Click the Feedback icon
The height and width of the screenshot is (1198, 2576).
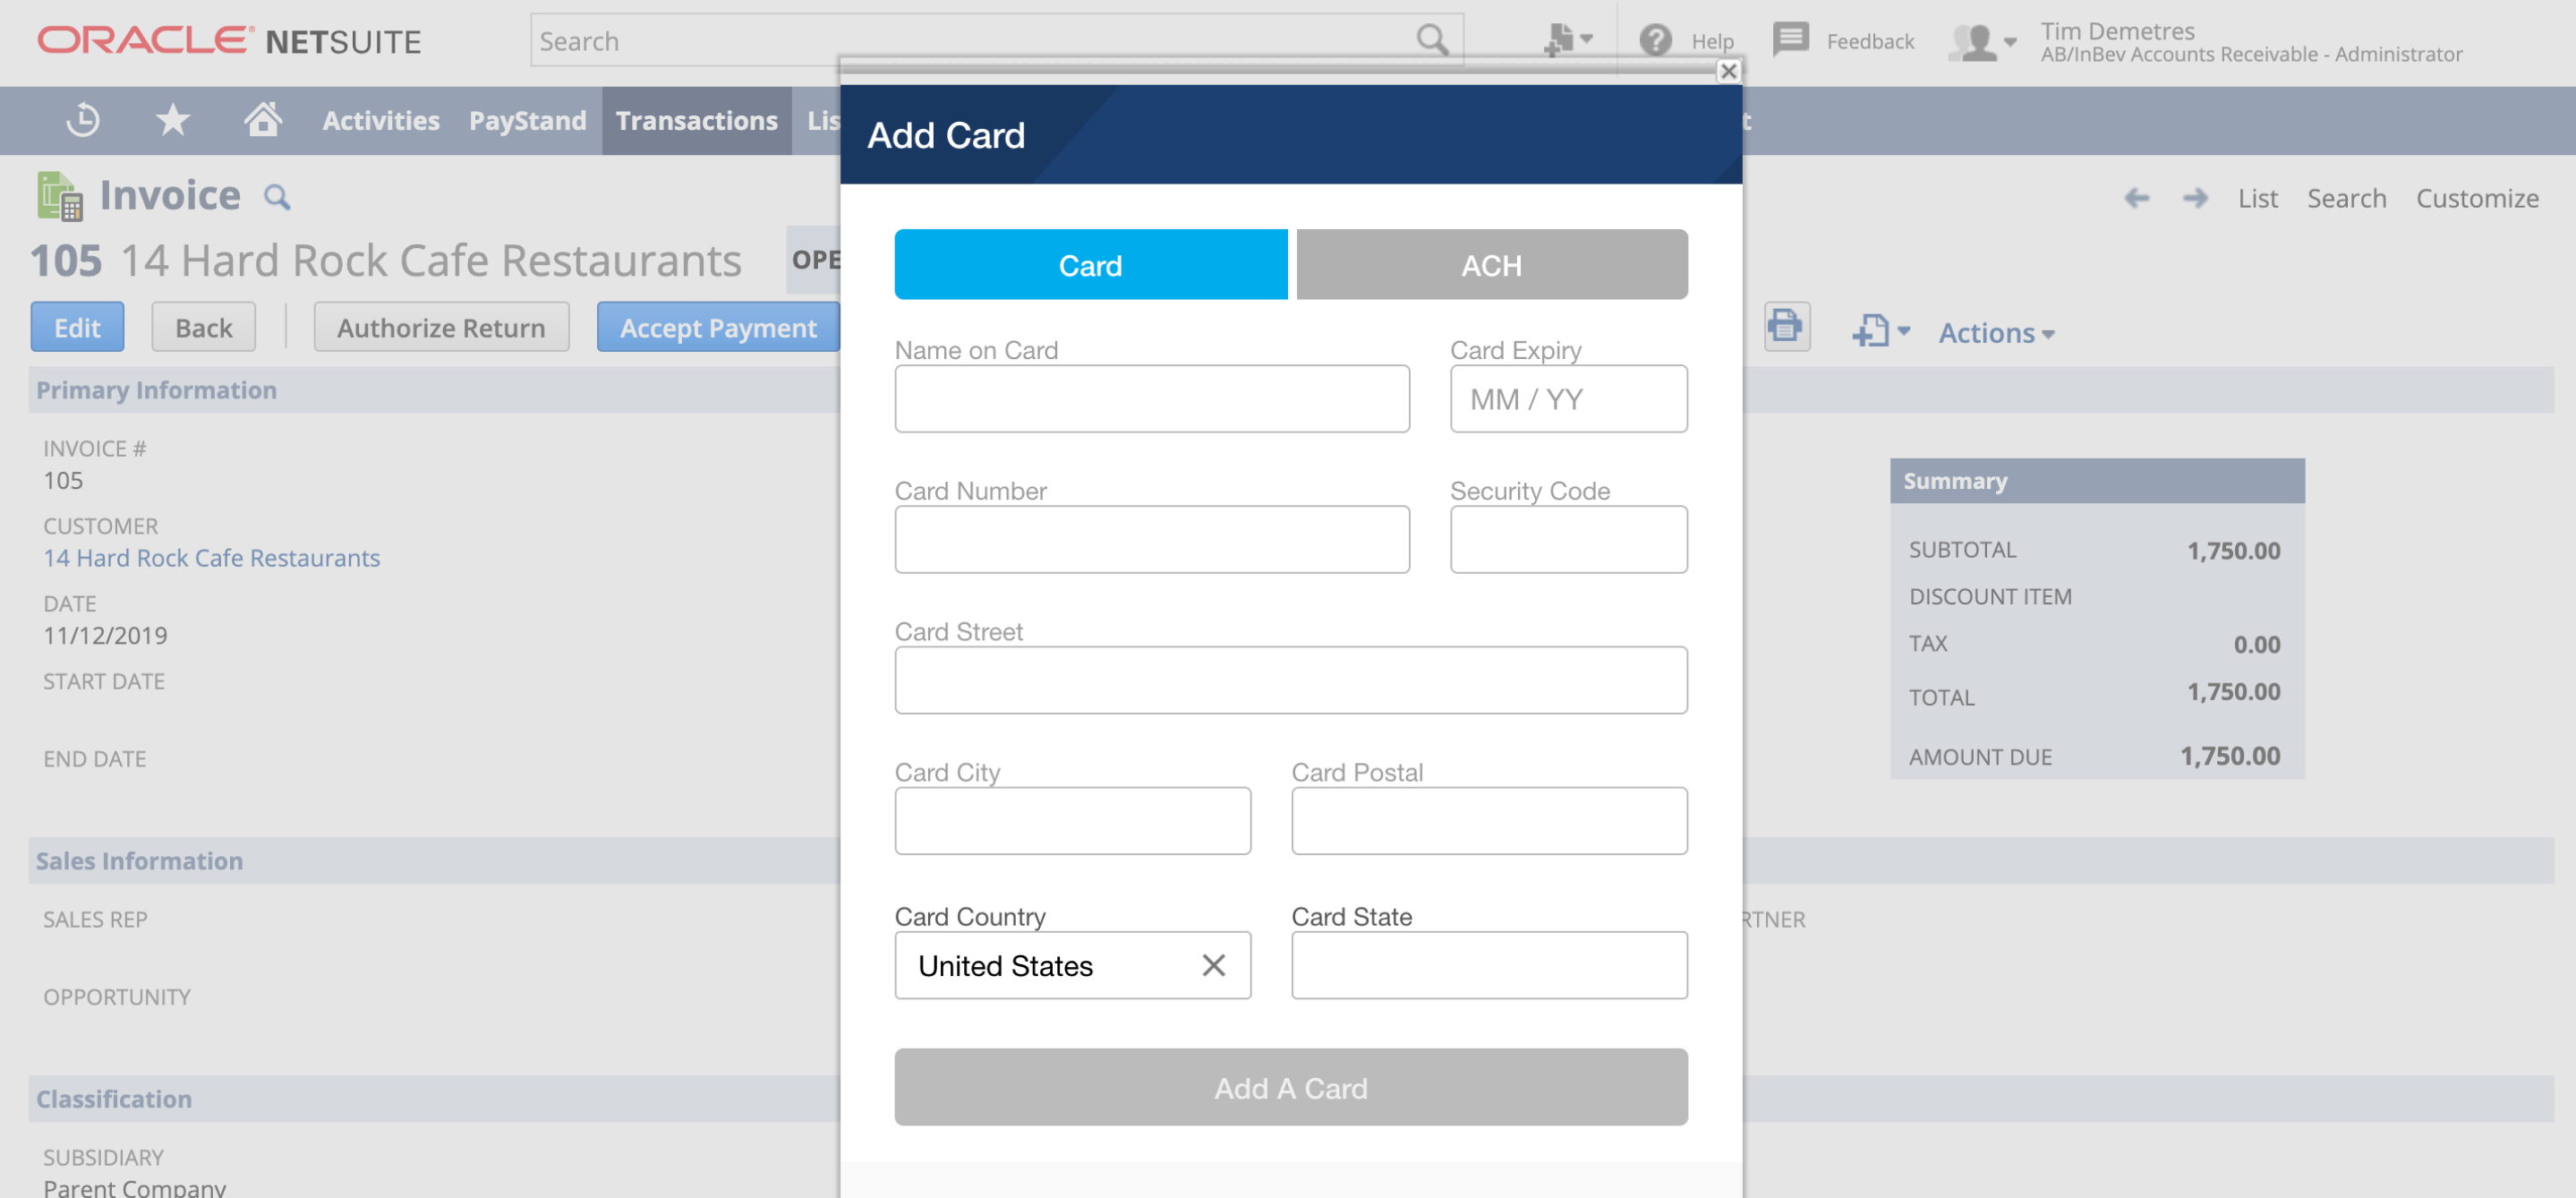1791,40
